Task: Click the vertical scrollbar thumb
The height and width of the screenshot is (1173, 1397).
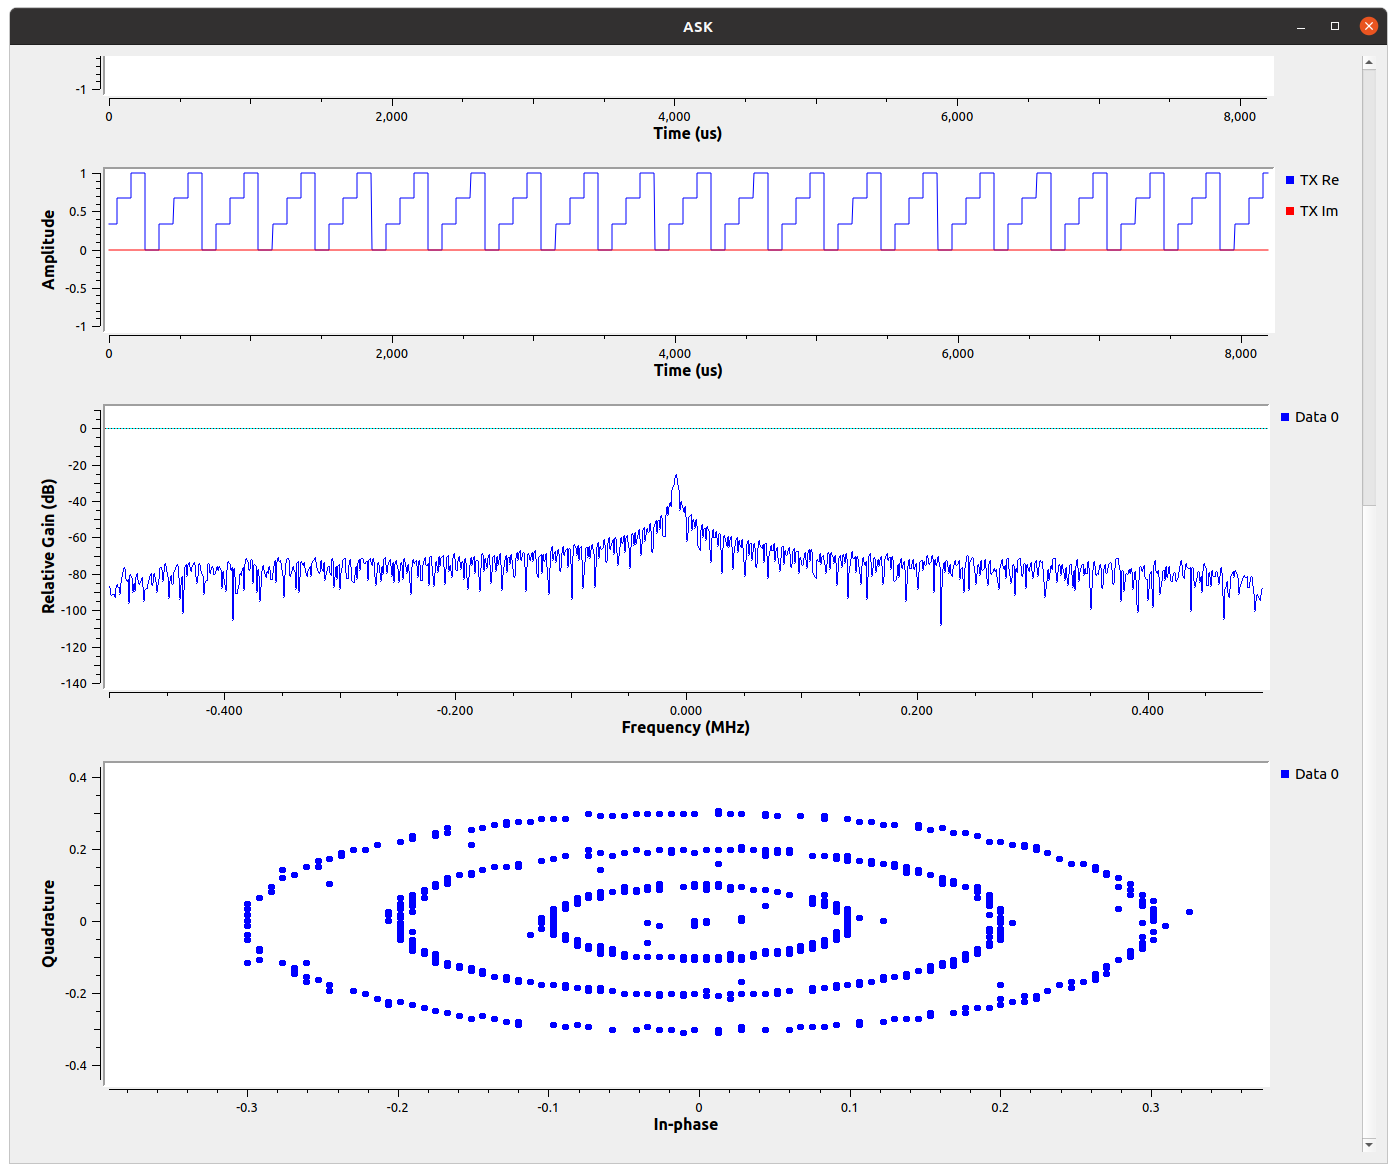Action: (x=1369, y=288)
